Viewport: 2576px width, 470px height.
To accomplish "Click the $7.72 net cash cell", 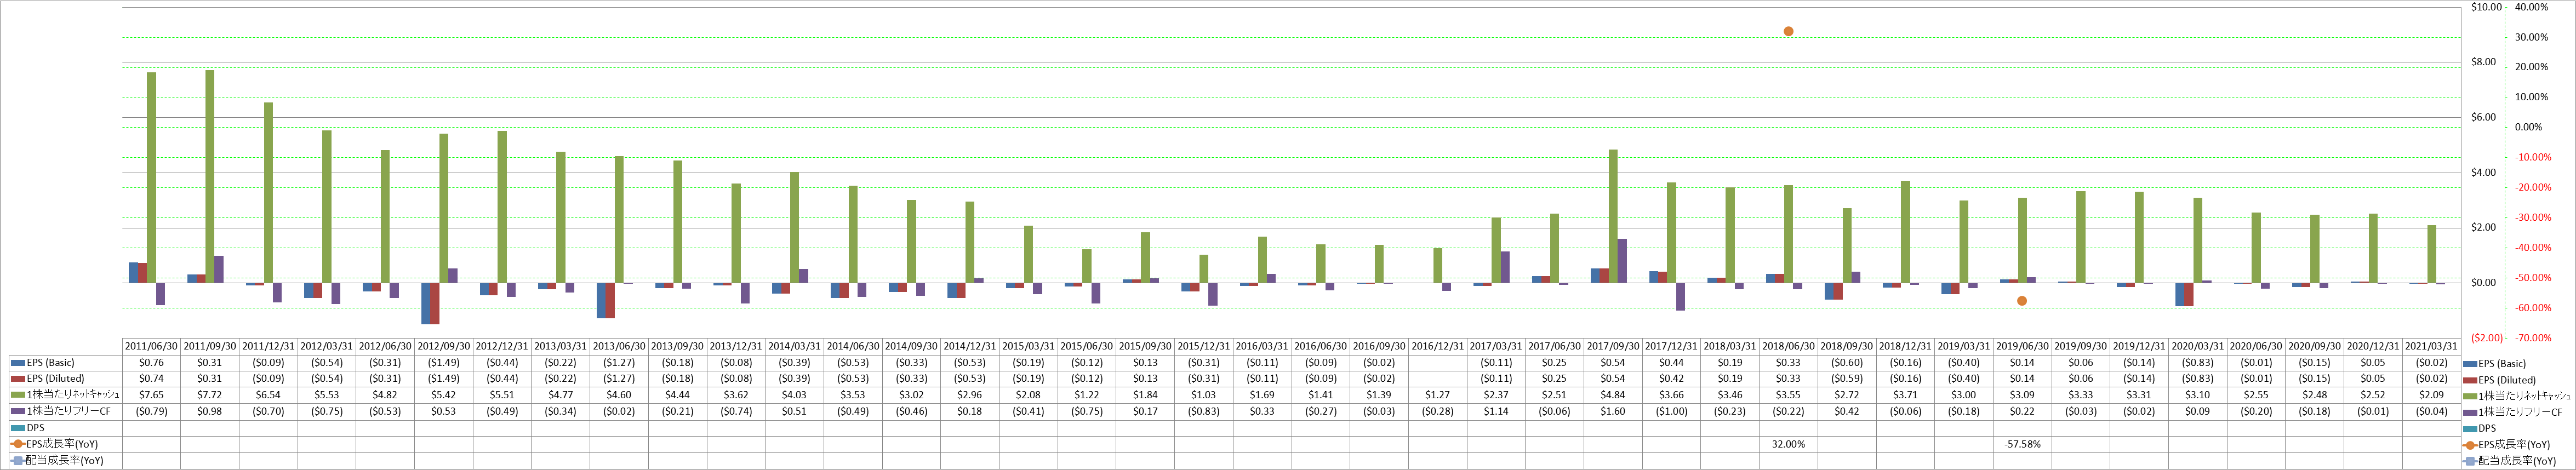I will (x=210, y=395).
